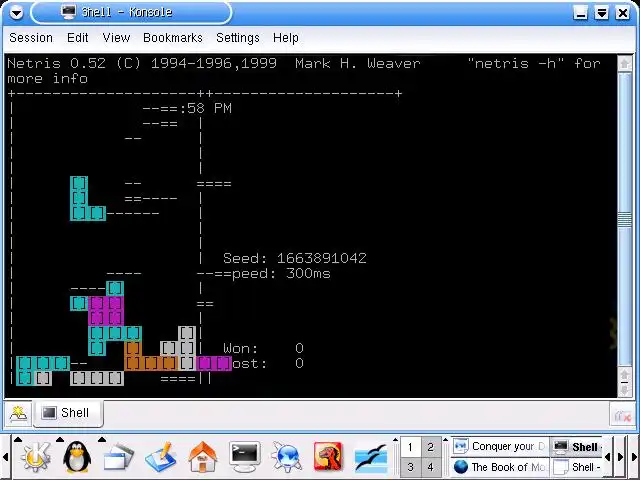Activate the bold Shell taskbar entry
Viewport: 640px width, 480px height.
click(x=577, y=447)
